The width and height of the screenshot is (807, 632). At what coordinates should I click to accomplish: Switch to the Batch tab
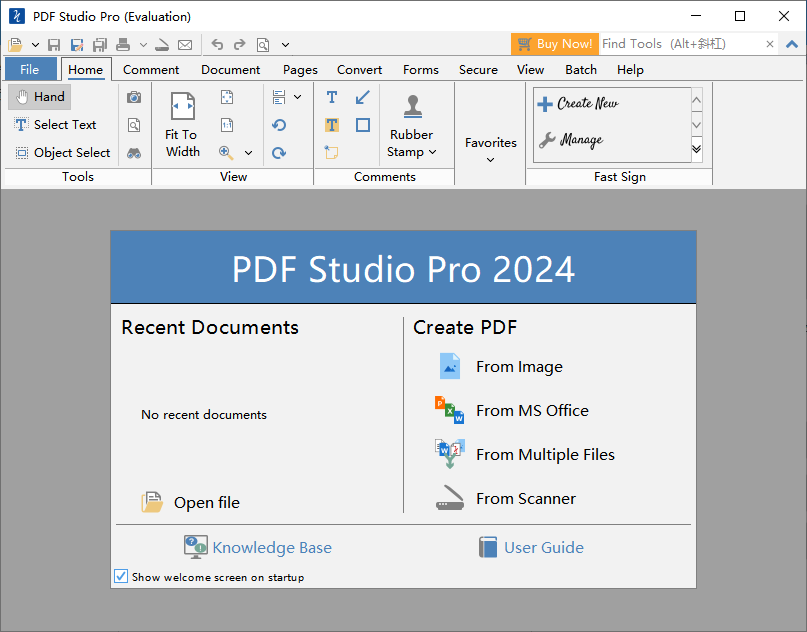[581, 69]
